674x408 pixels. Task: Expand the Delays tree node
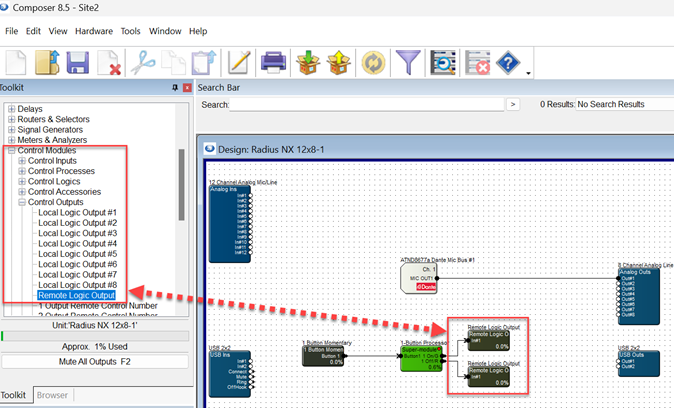(x=12, y=109)
